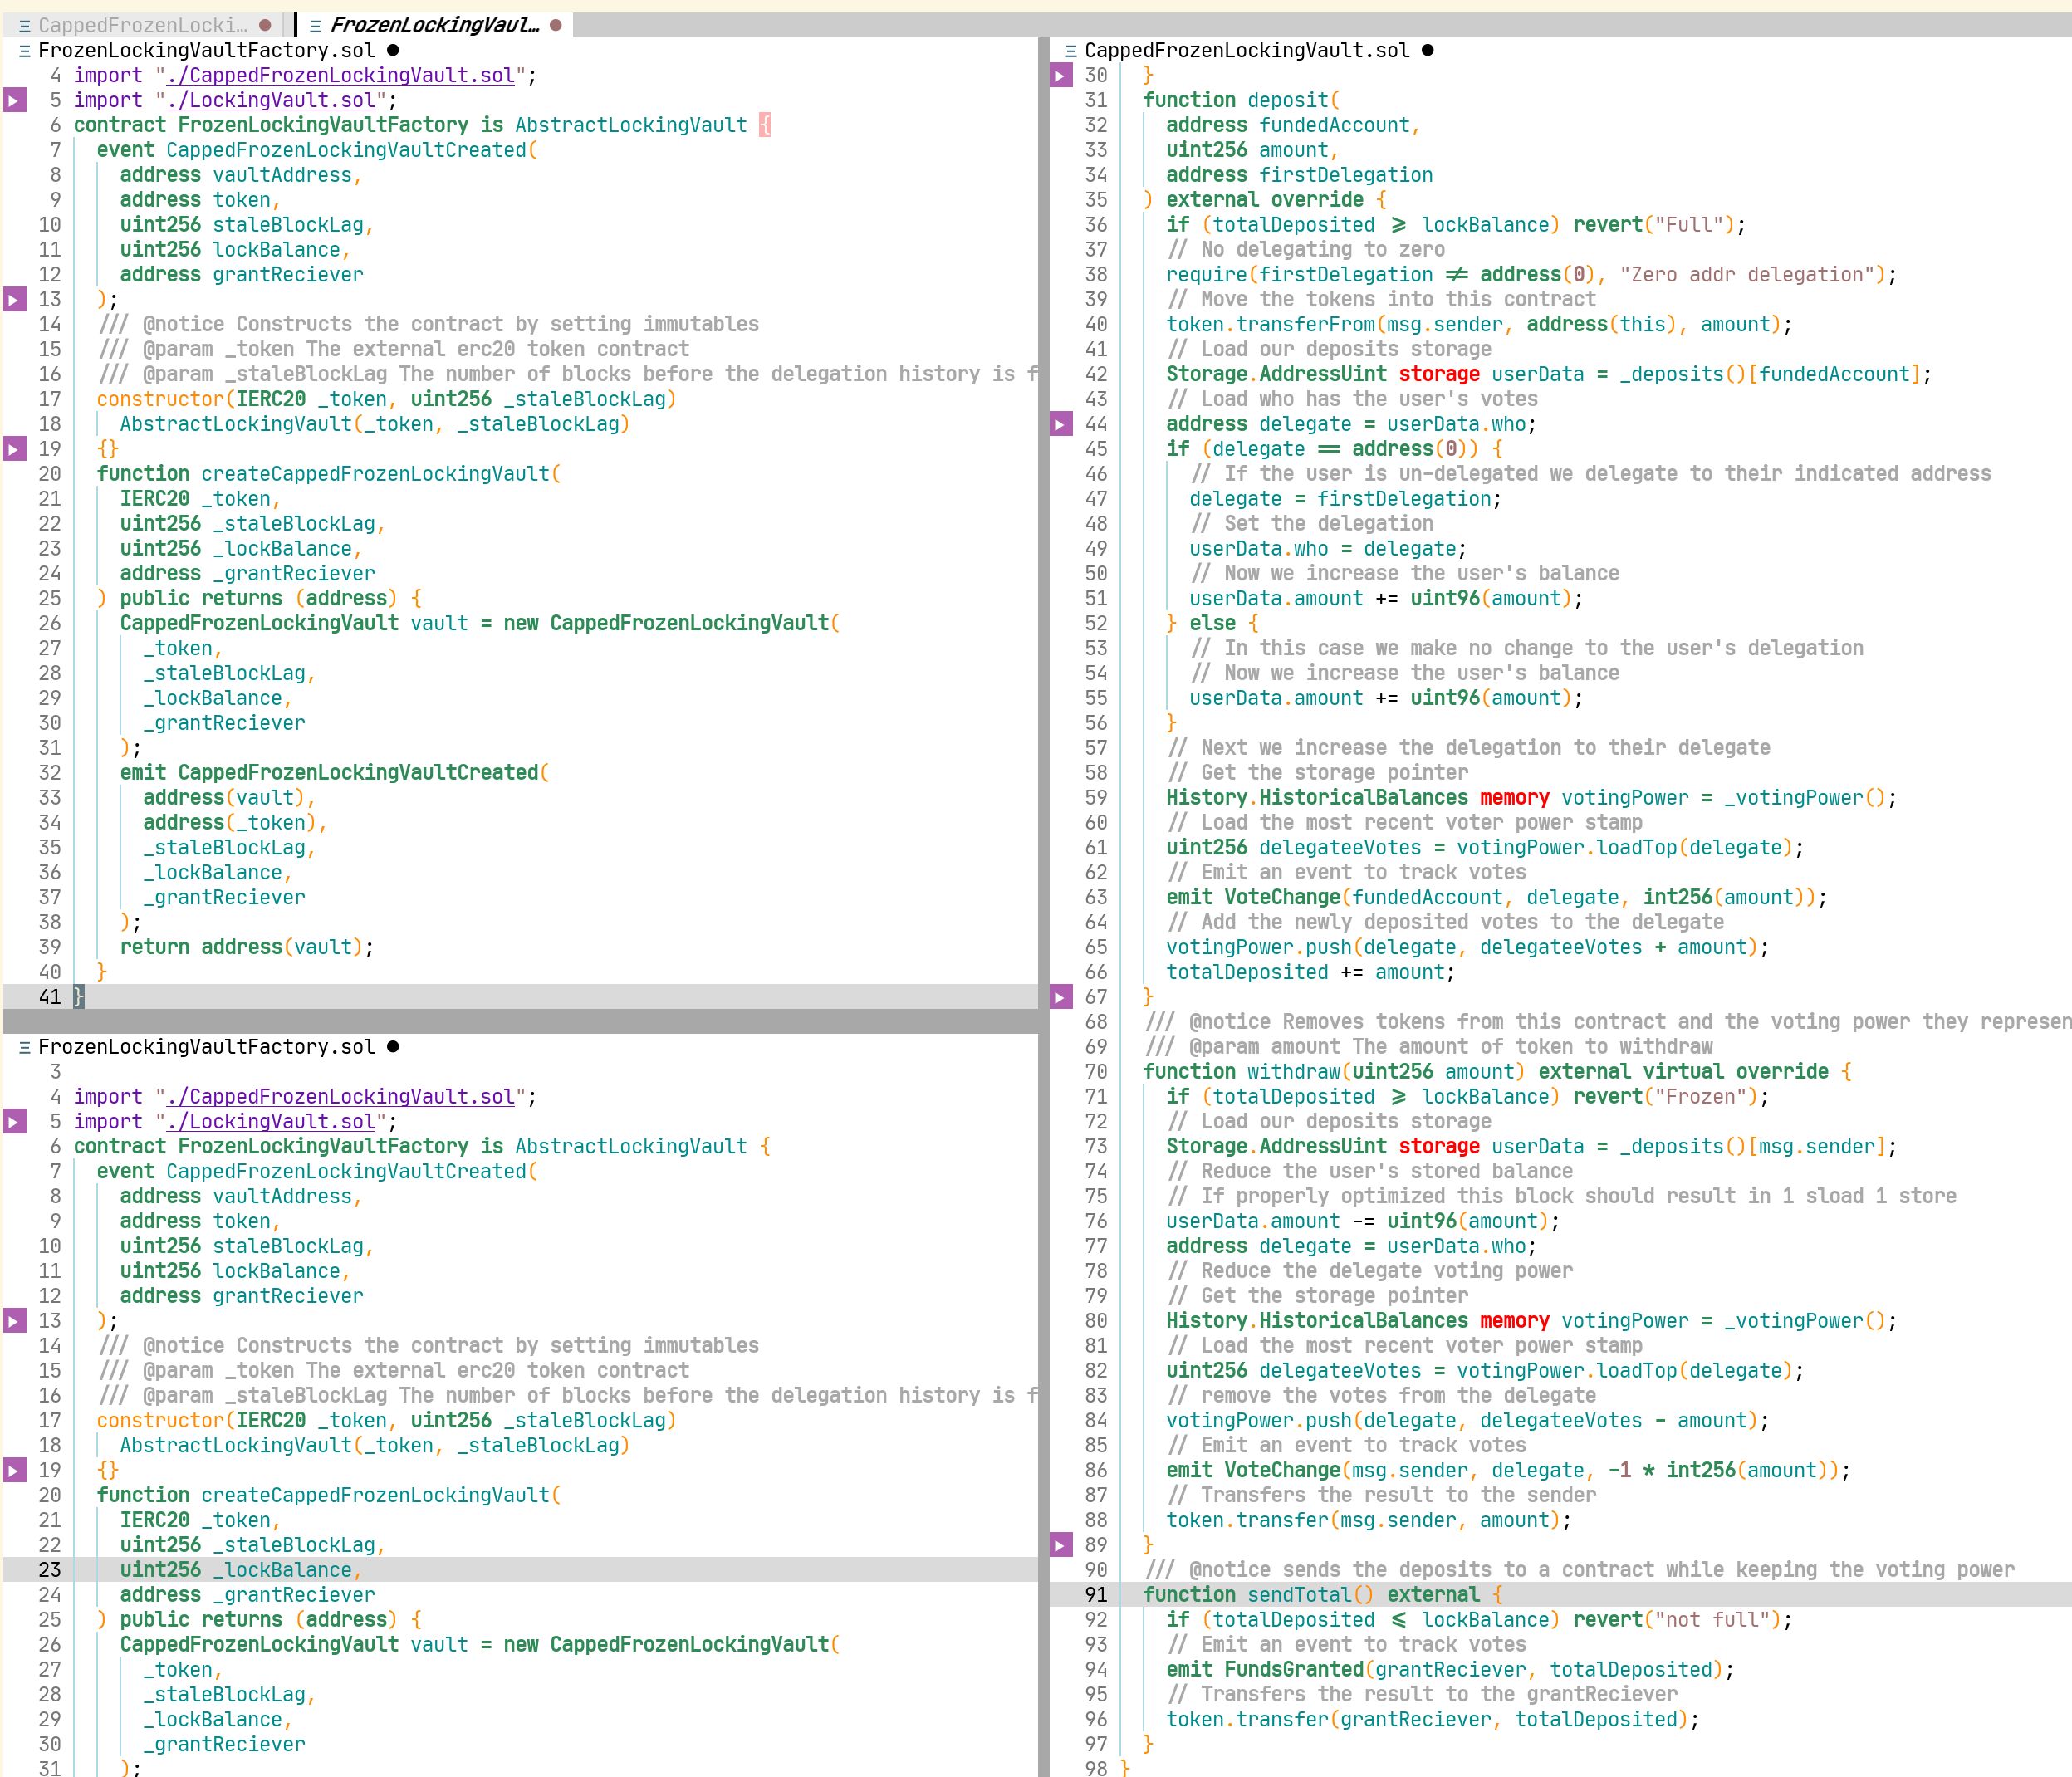Click line number 91 in the right pane

click(x=1096, y=1595)
